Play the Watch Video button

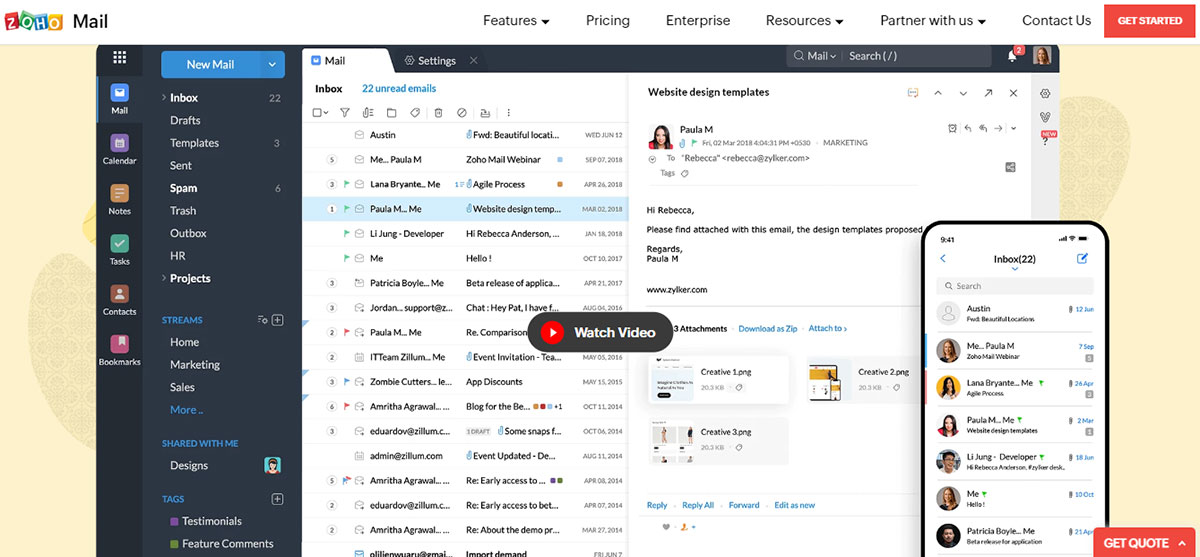(600, 332)
